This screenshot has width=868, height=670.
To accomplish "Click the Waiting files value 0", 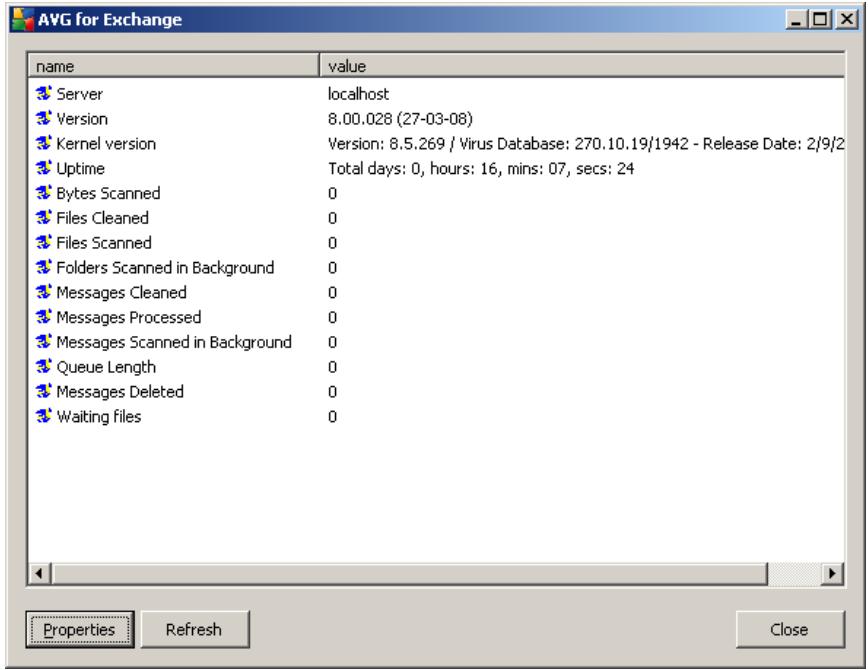I will coord(332,416).
